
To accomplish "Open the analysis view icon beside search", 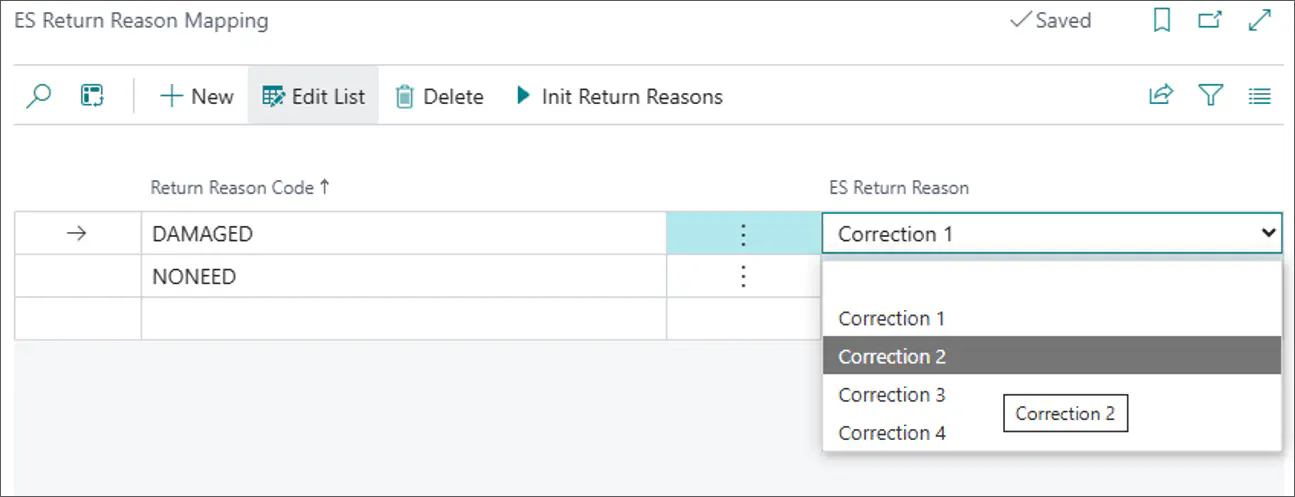I will click(x=92, y=96).
